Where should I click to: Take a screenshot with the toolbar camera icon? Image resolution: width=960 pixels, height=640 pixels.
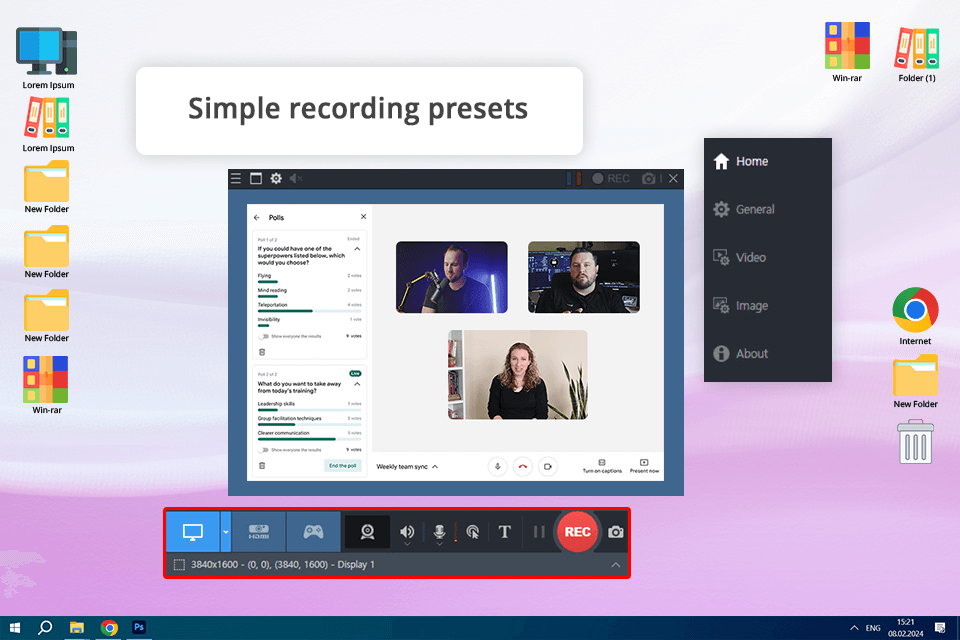coord(615,532)
